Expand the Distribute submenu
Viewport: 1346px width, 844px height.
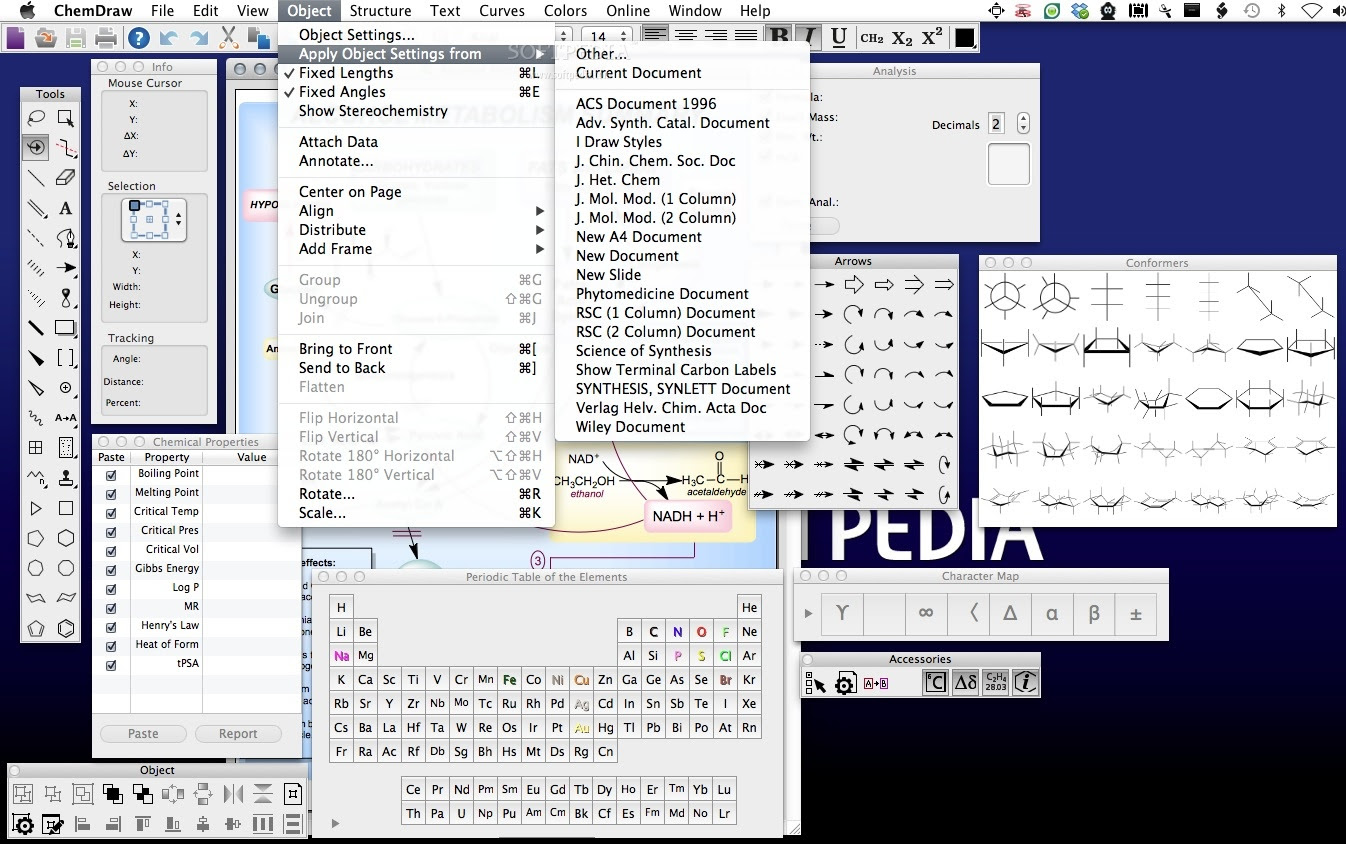pos(416,230)
